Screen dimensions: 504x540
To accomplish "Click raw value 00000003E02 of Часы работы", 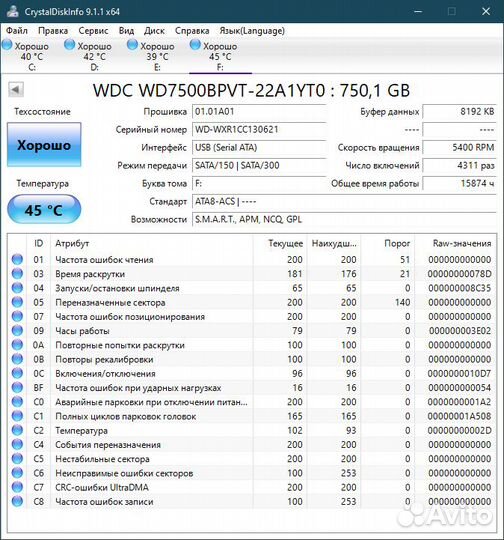I will pyautogui.click(x=460, y=331).
